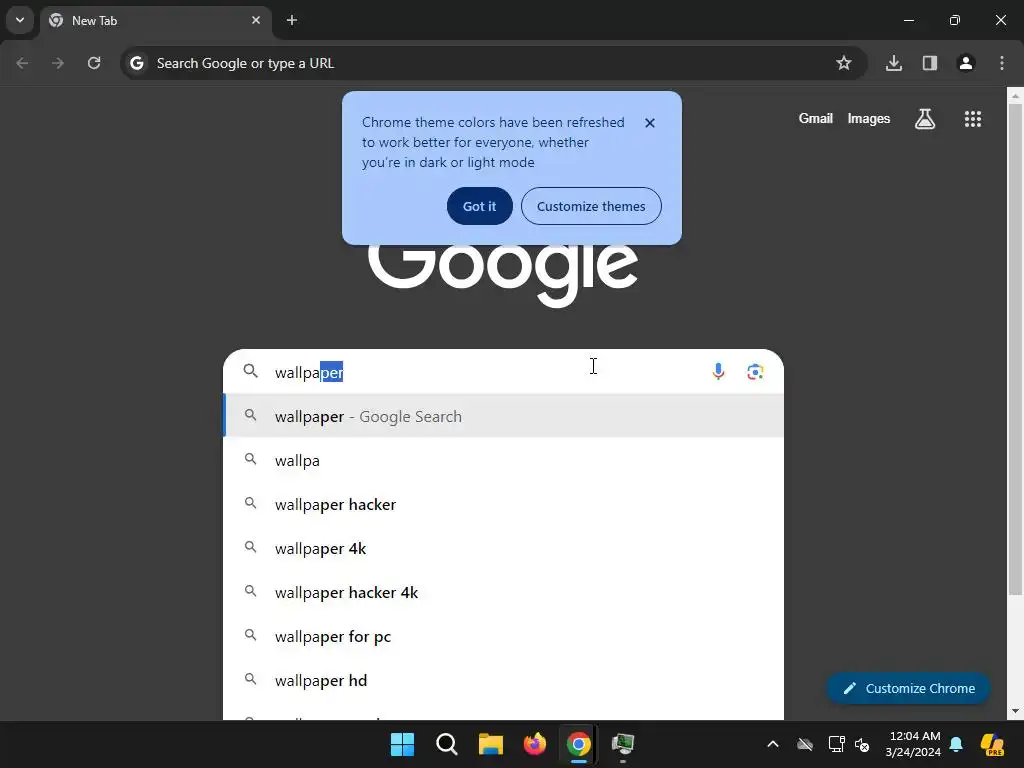The height and width of the screenshot is (768, 1024).
Task: Click the forward navigation arrow
Action: (x=58, y=63)
